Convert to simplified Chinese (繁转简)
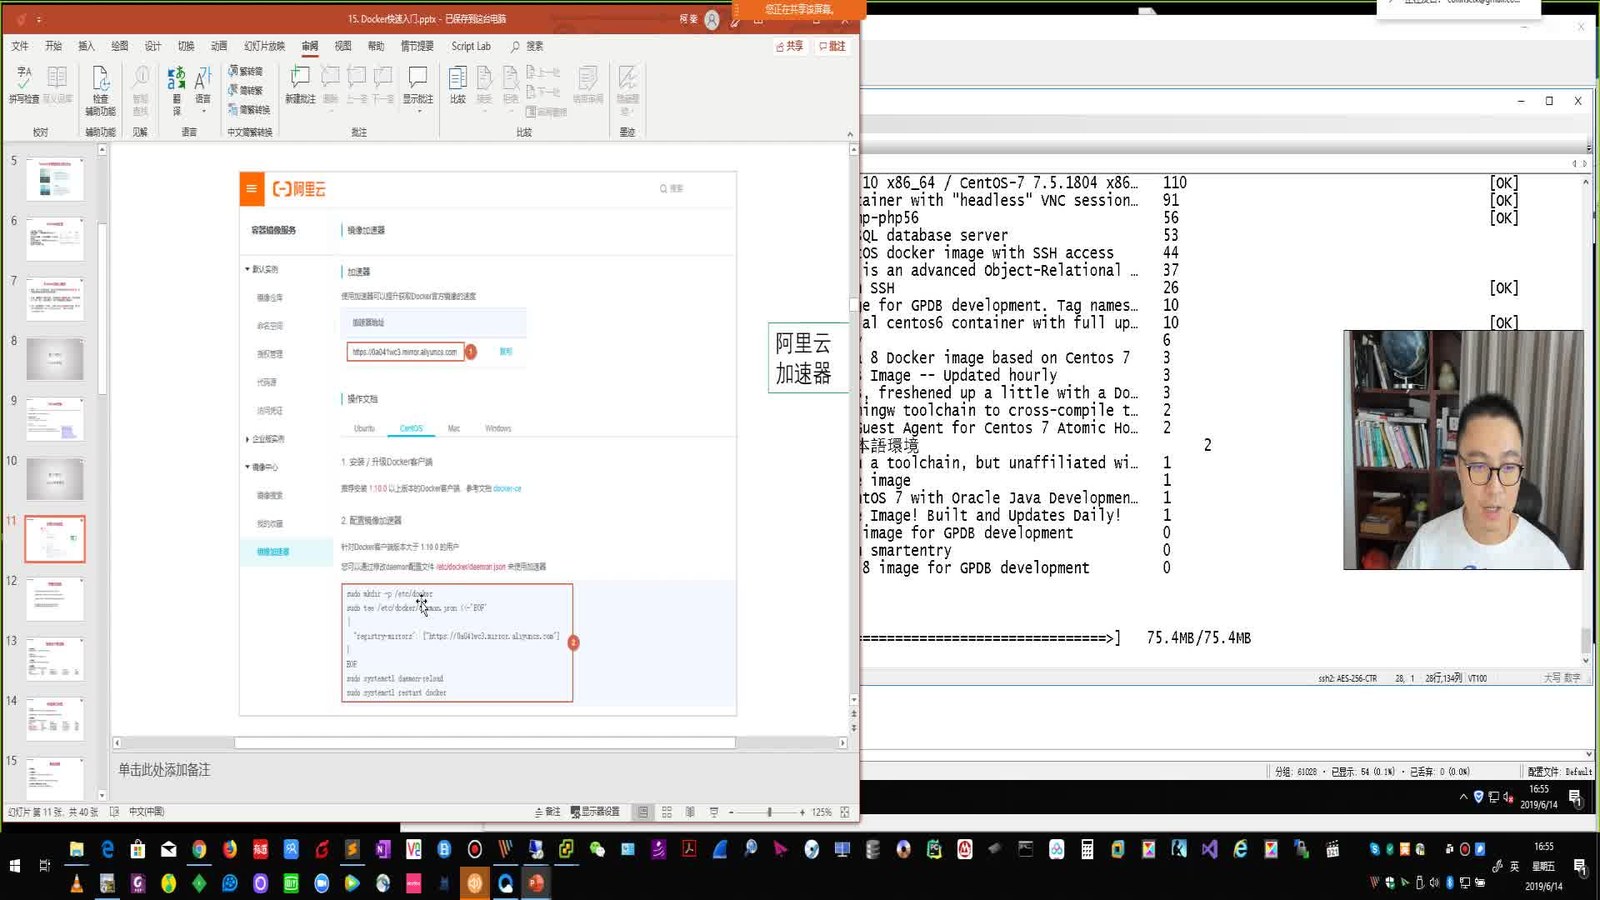Image resolution: width=1600 pixels, height=900 pixels. (x=246, y=72)
